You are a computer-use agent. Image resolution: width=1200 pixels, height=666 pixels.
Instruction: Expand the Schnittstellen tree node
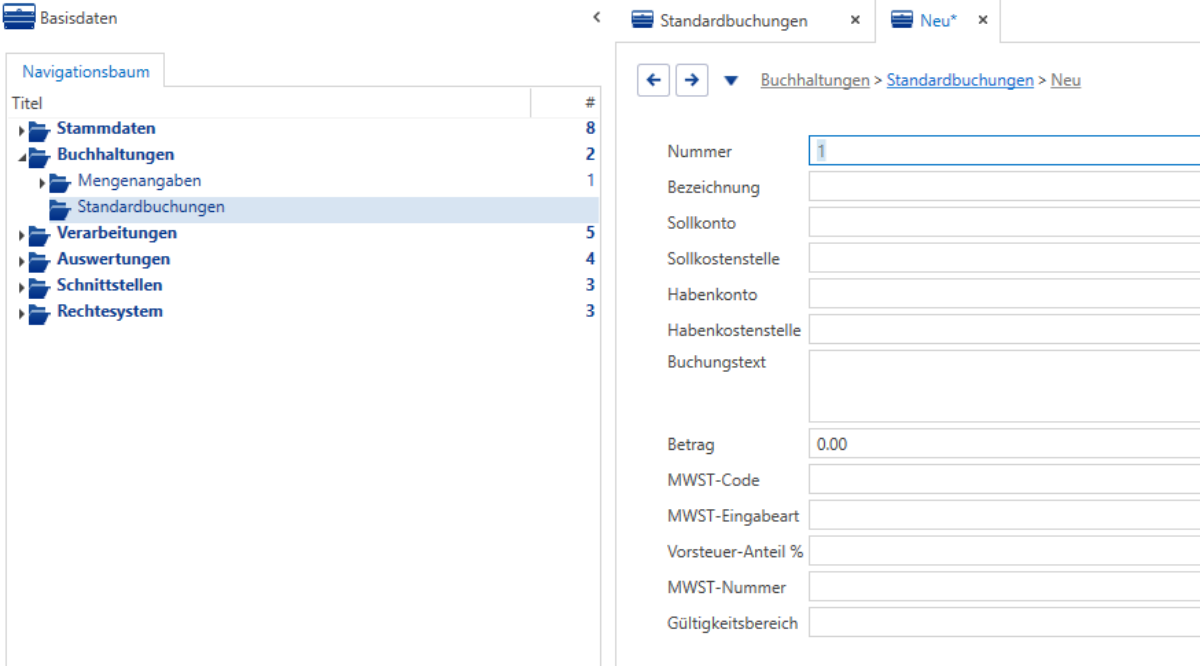tap(21, 286)
